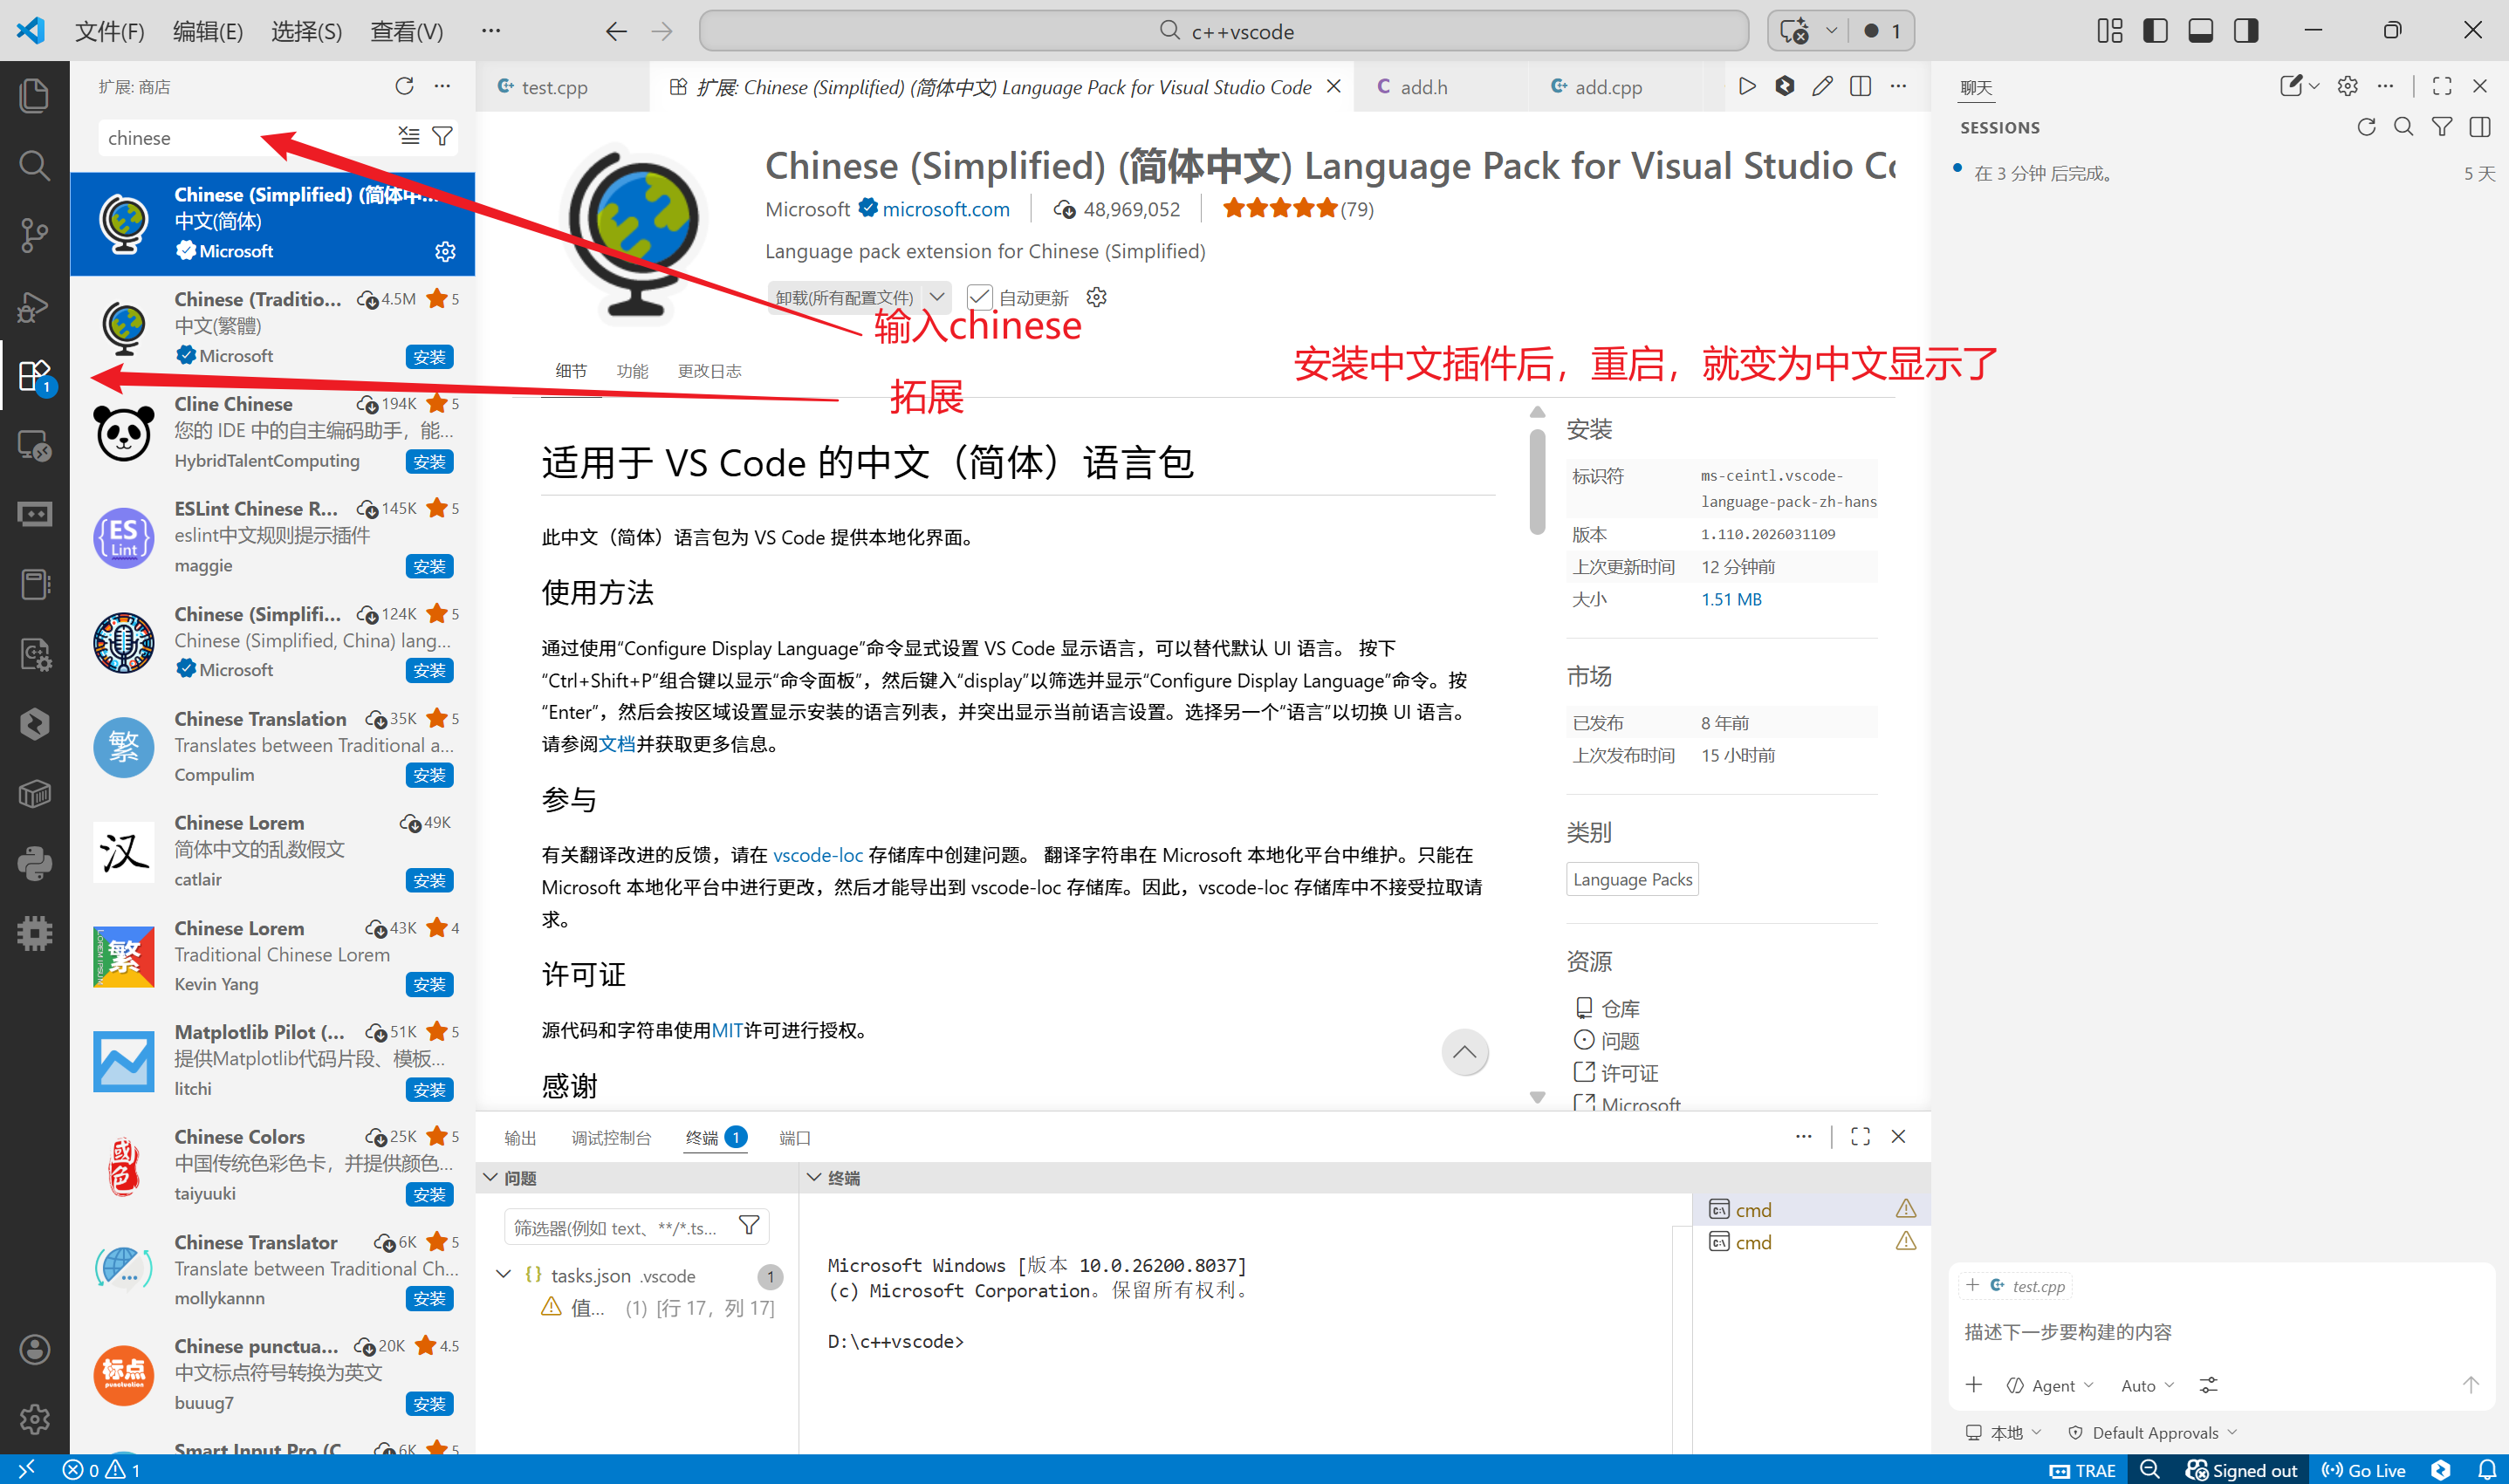Open the Search view in activity bar
Screen dimensions: 2509x1484
pyautogui.click(x=34, y=165)
